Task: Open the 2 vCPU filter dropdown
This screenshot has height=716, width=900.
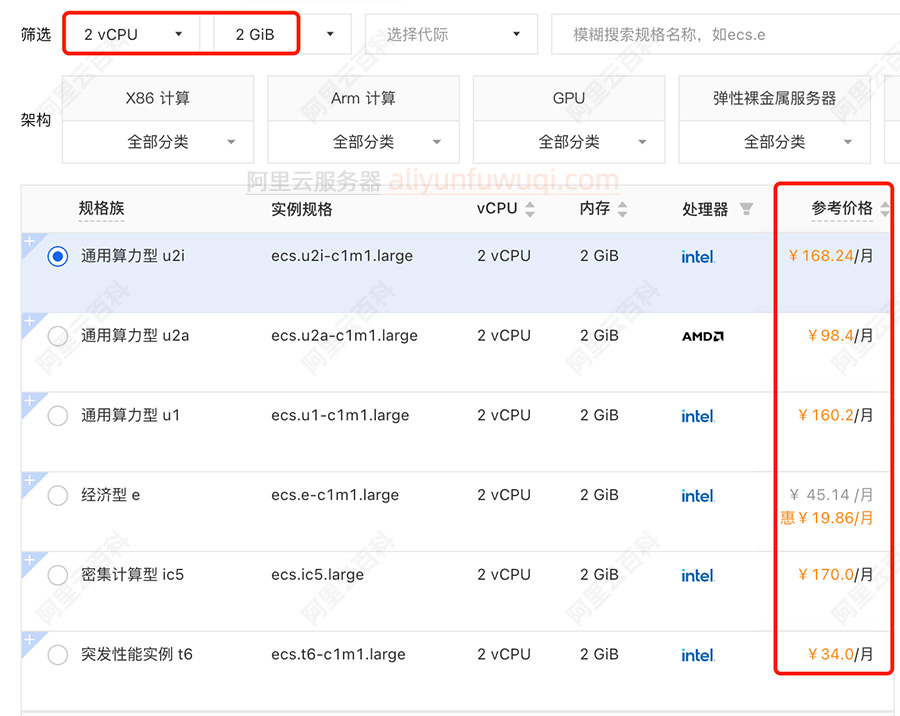Action: point(134,34)
